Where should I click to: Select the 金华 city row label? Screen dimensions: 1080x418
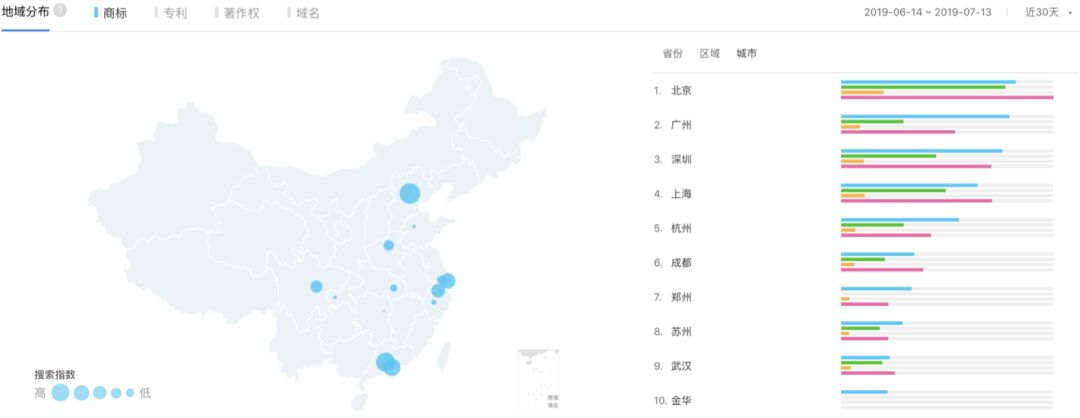(x=681, y=400)
